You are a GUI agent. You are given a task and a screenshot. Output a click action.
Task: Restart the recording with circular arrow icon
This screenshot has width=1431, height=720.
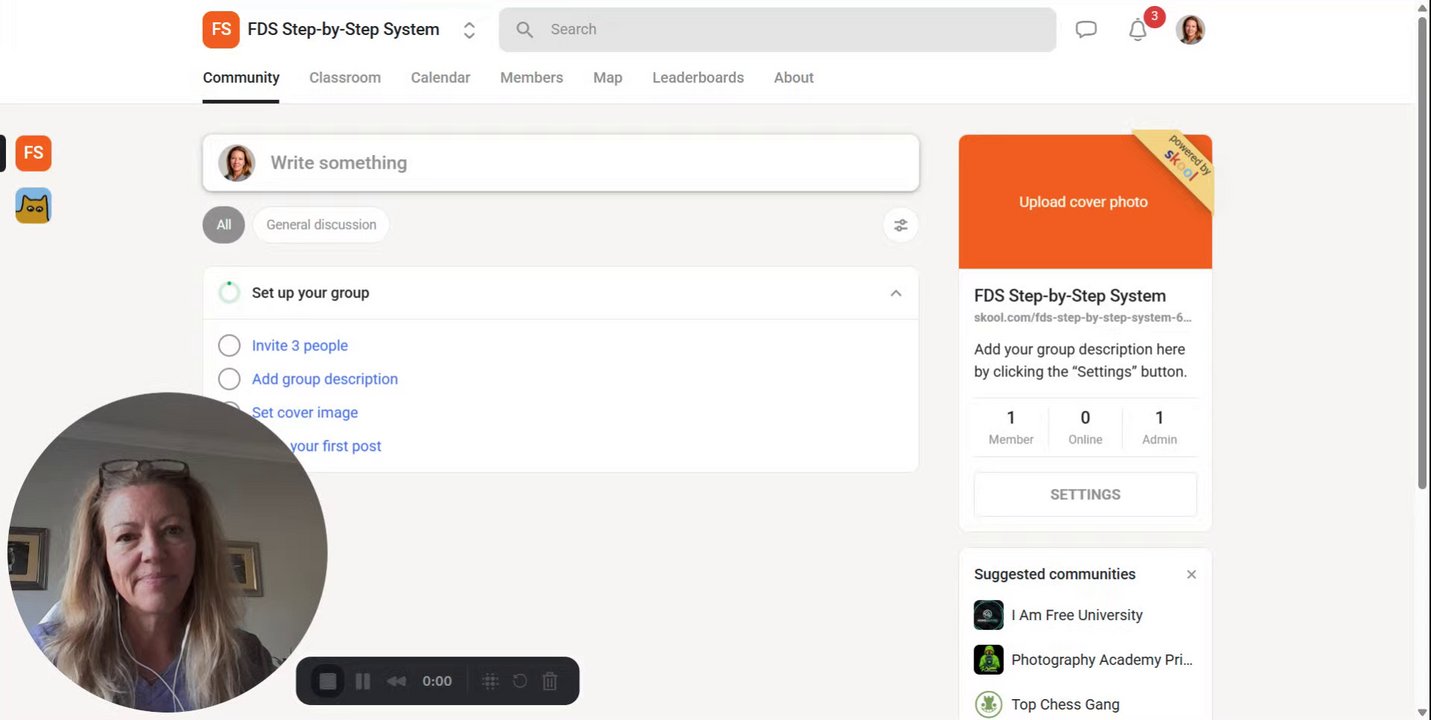pos(520,681)
